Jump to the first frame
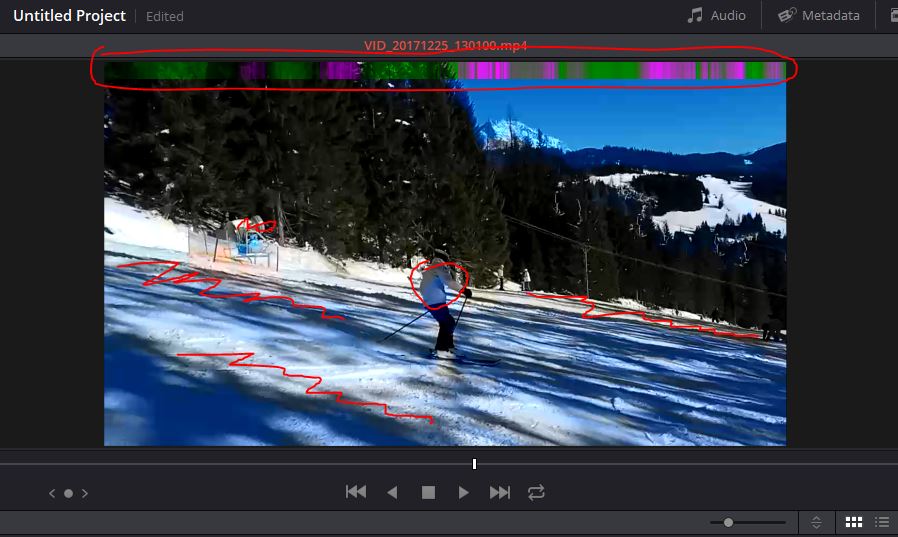Screen dimensions: 898x537 [x=356, y=492]
